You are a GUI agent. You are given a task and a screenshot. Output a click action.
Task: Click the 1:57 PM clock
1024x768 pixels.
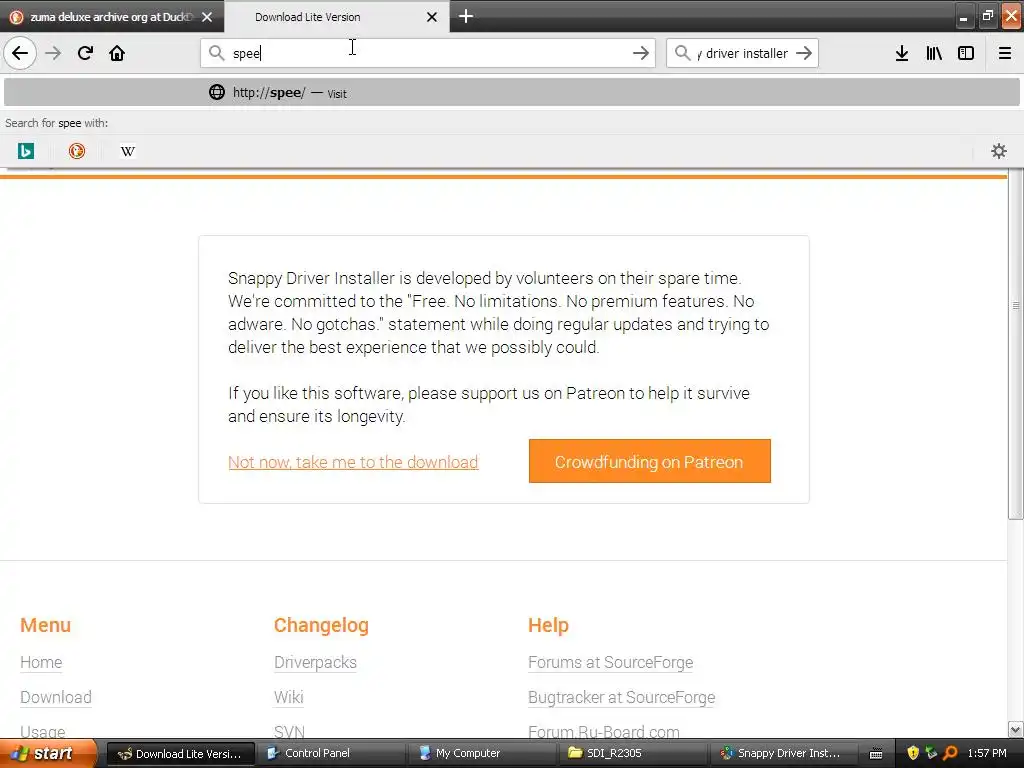pos(987,753)
